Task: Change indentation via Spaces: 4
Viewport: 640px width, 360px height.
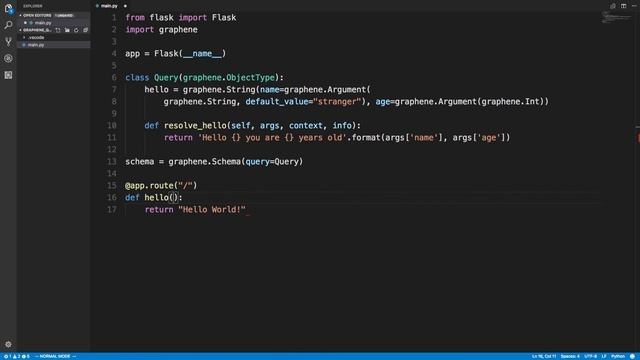Action: coord(570,356)
